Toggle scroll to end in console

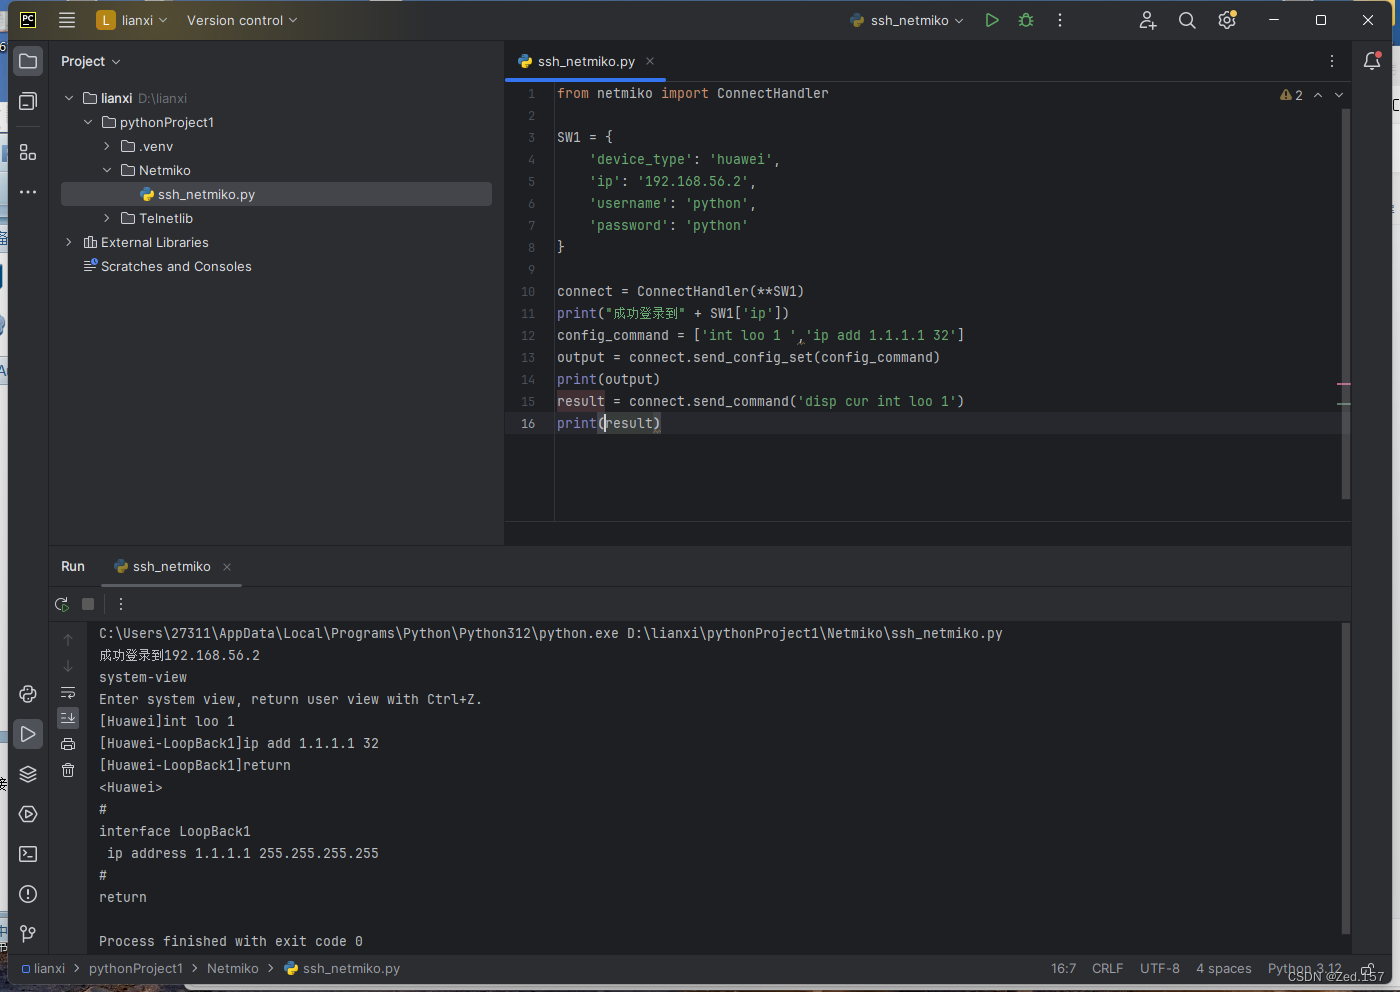67,717
